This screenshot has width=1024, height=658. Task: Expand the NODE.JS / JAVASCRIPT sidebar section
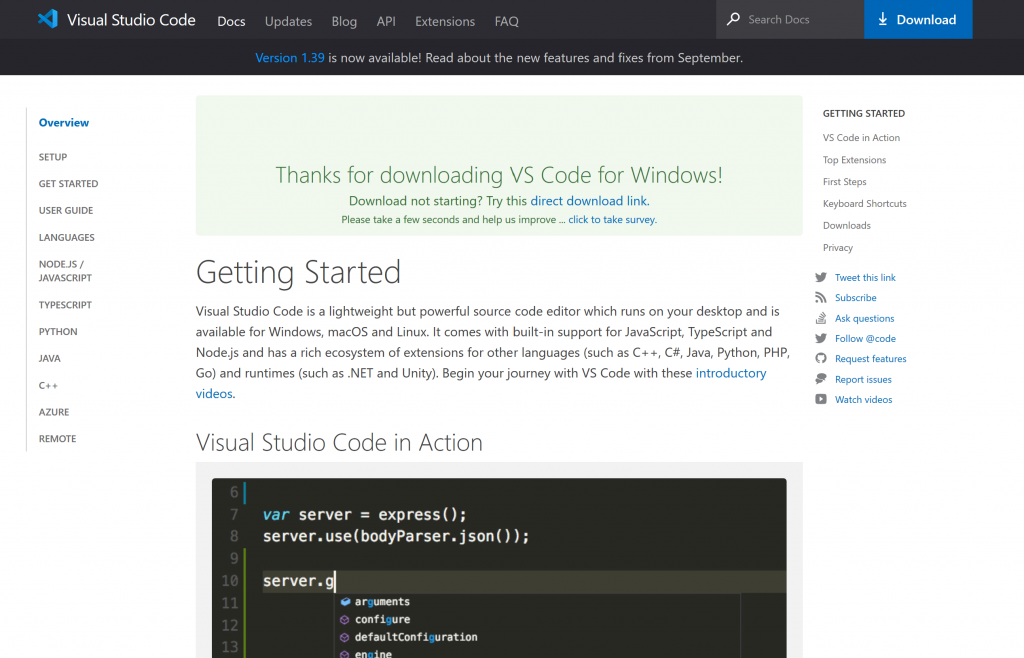(x=65, y=271)
